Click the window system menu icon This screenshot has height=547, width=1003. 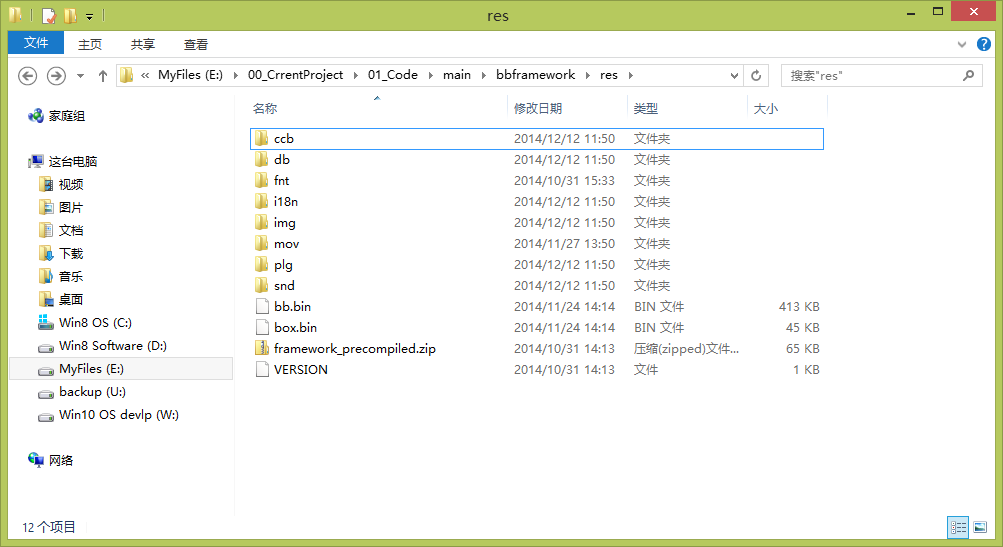16,15
